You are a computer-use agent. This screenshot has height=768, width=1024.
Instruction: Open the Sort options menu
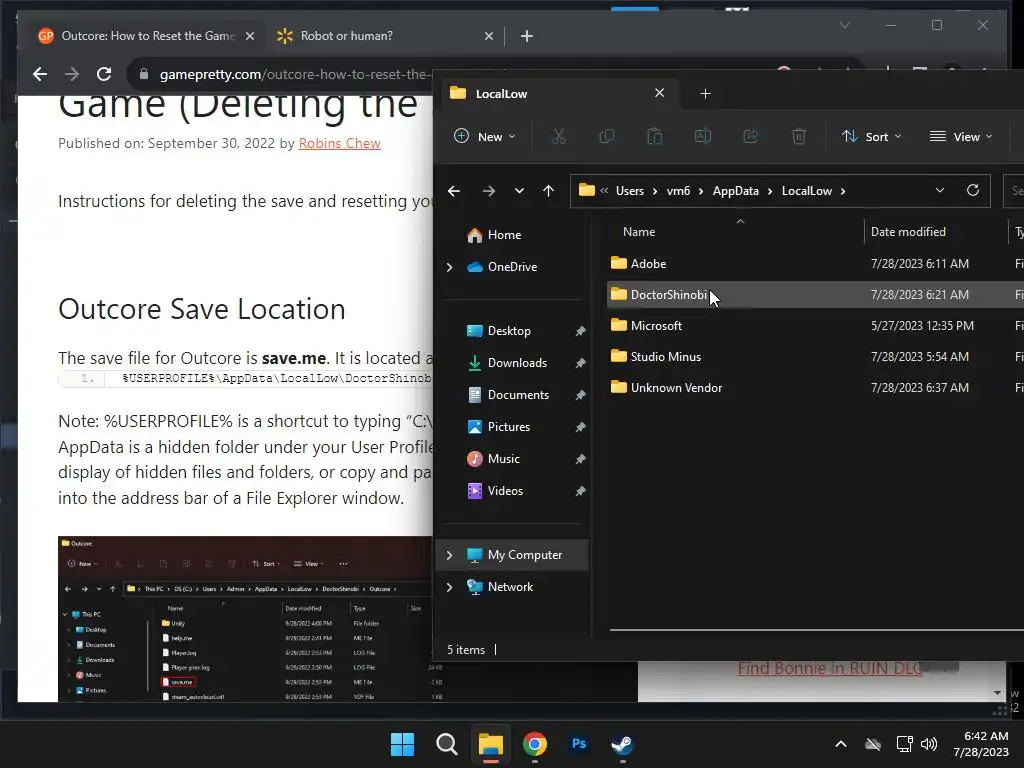(871, 136)
